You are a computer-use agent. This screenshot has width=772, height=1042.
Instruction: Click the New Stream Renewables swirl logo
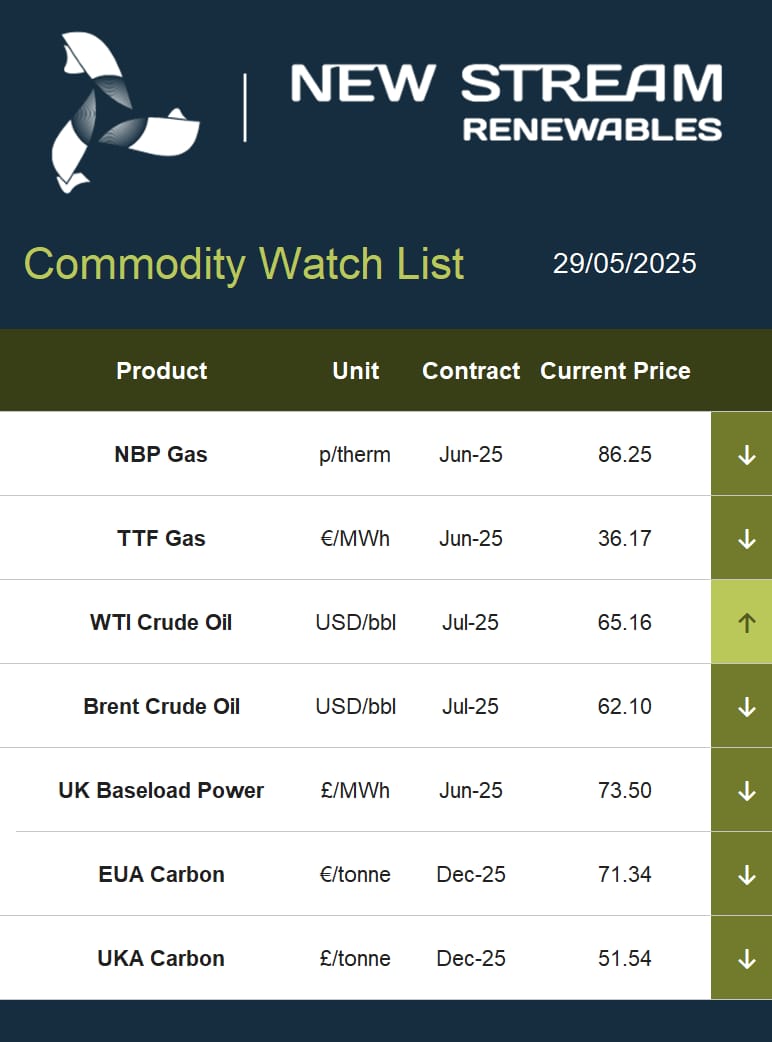tap(126, 112)
